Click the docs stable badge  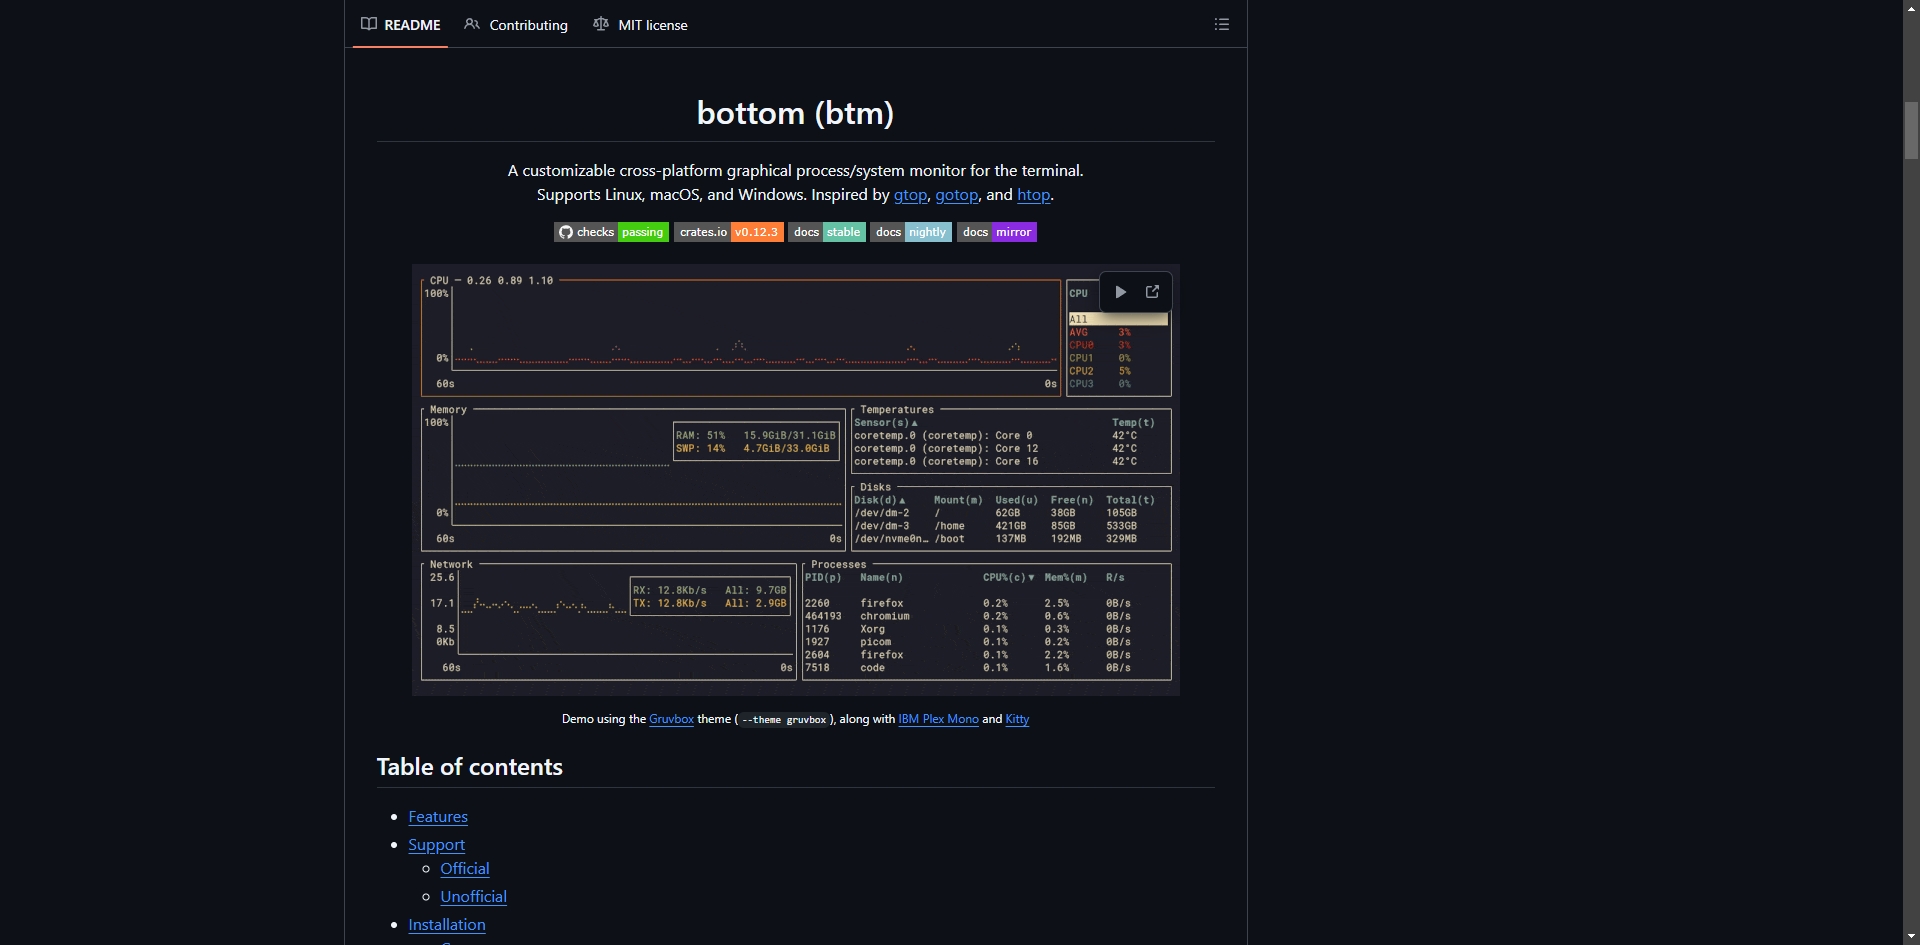point(826,232)
